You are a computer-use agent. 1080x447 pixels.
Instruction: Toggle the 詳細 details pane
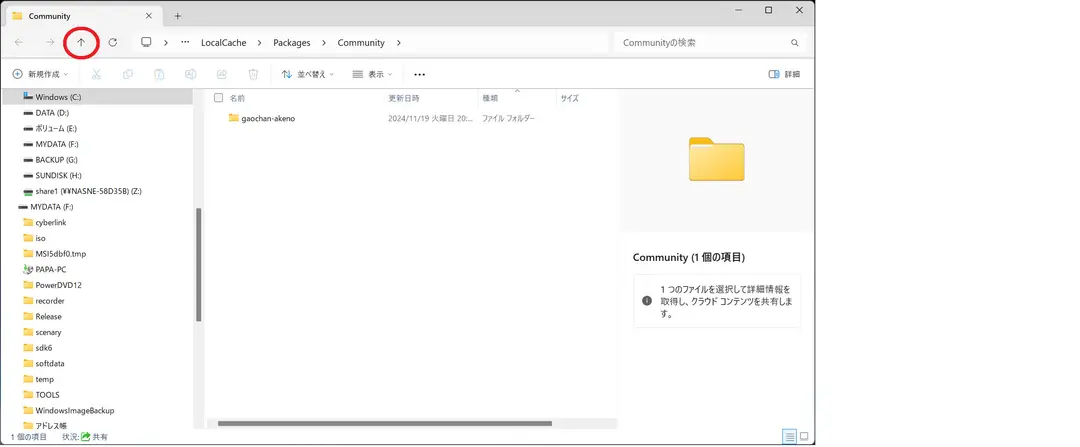[x=784, y=74]
